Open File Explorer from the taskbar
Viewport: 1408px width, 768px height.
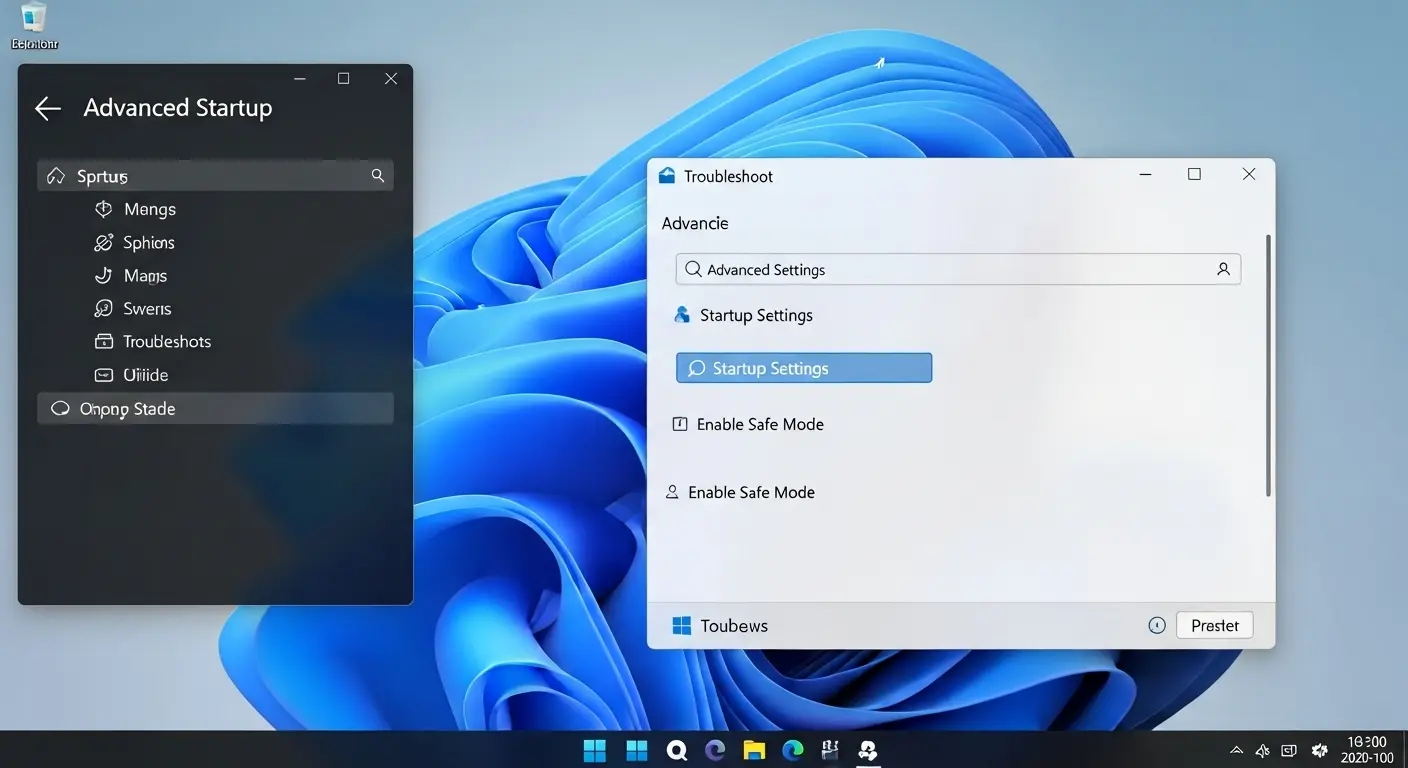(754, 750)
